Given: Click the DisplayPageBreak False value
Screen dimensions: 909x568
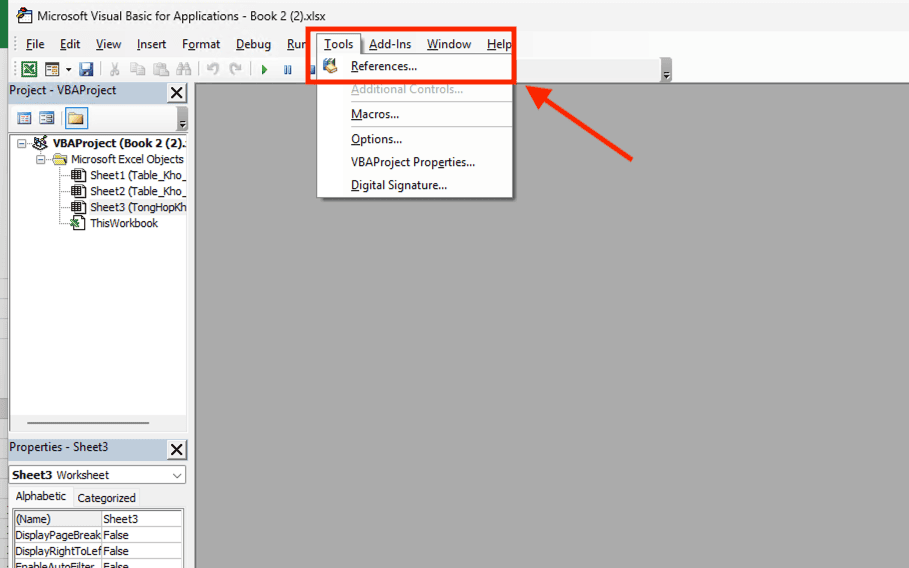Looking at the screenshot, I should (142, 535).
